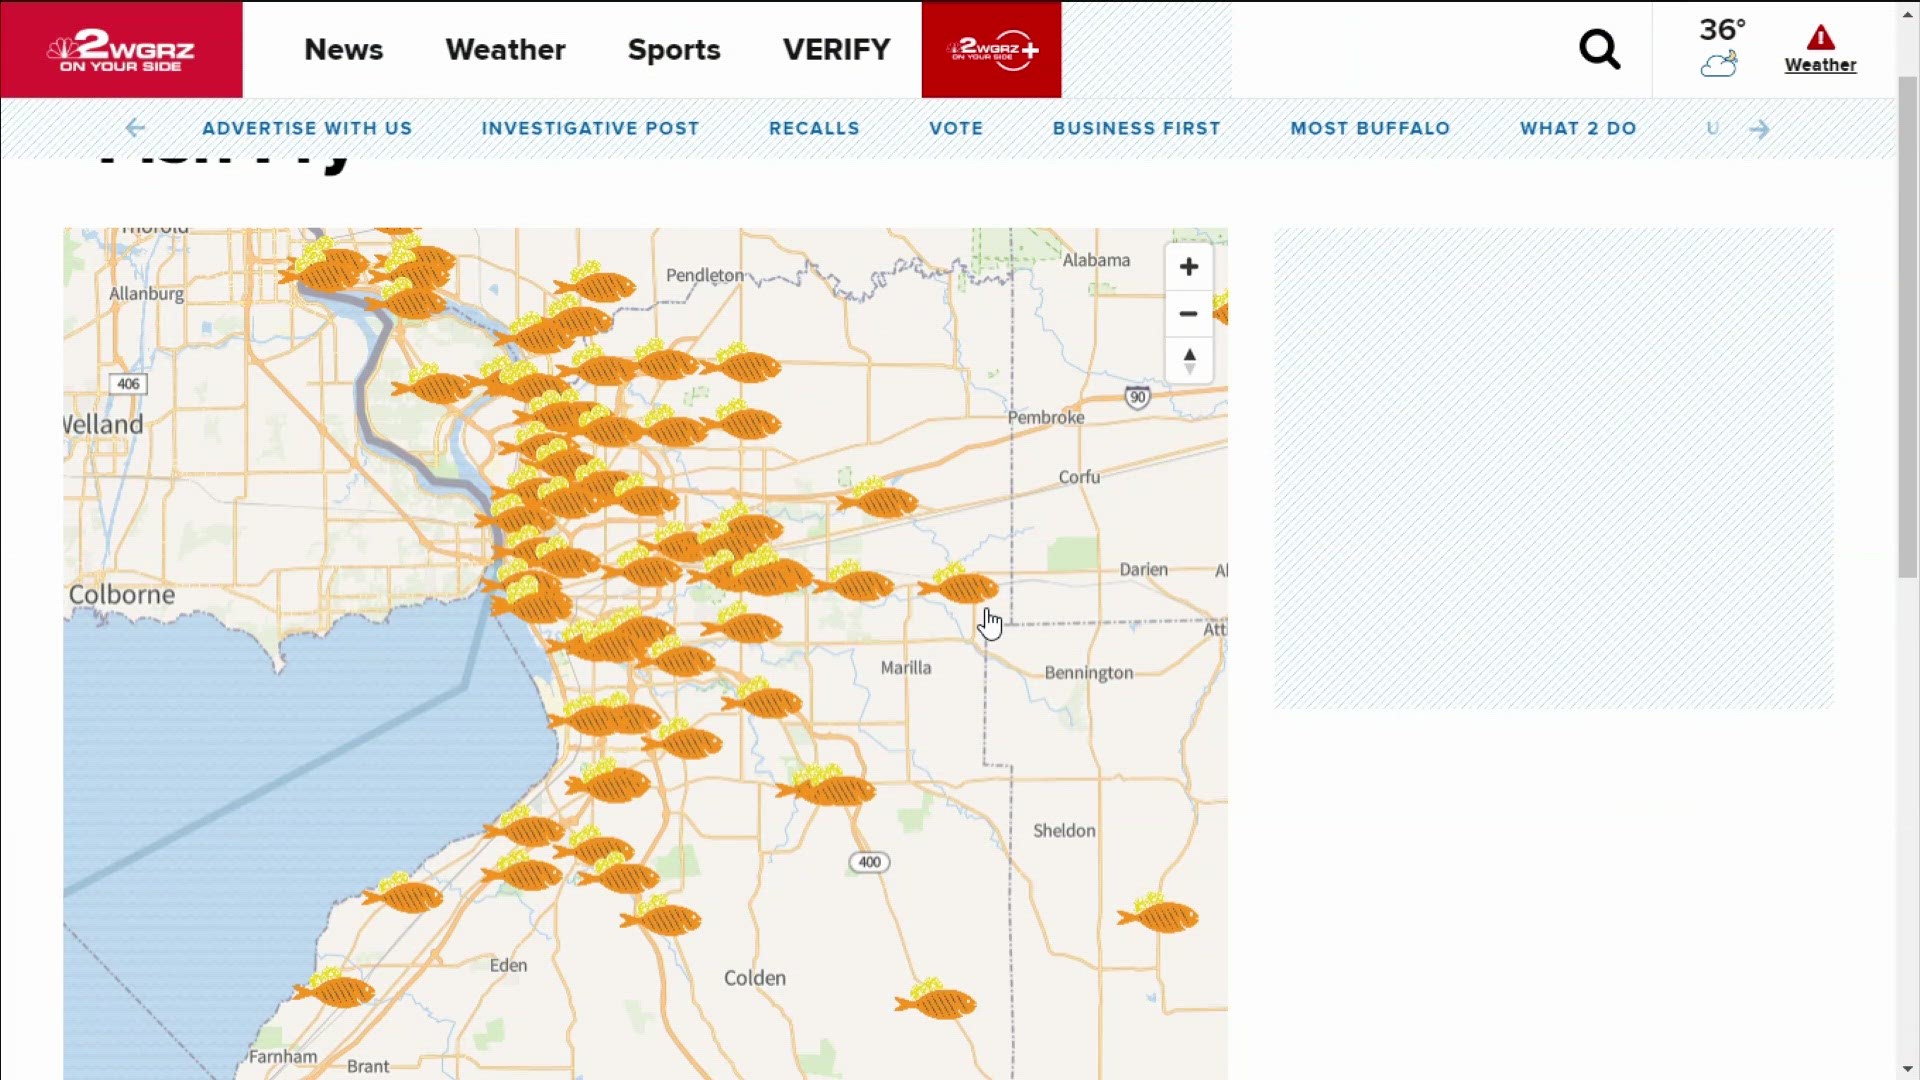This screenshot has width=1920, height=1080.
Task: Click the 2WGRZ+ streaming icon
Action: 990,49
